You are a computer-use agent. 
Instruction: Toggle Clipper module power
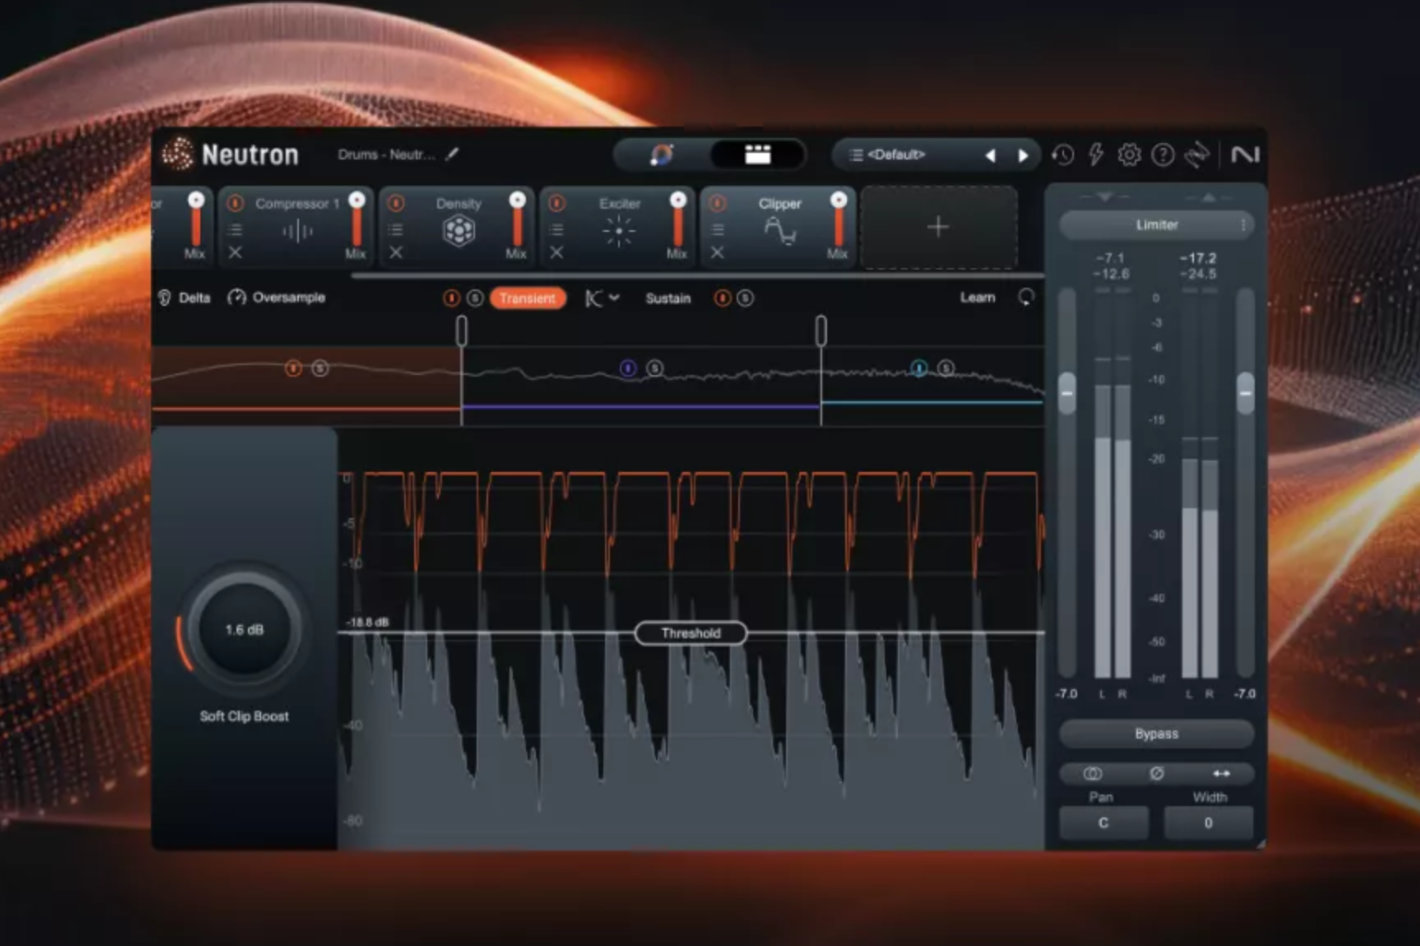coord(717,203)
